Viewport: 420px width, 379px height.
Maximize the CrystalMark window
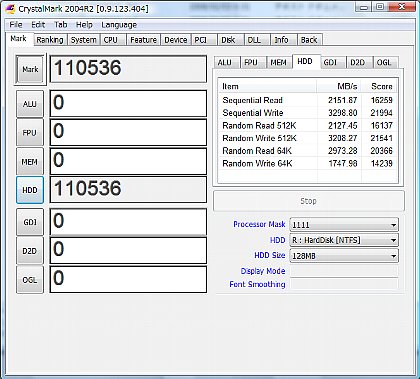coord(380,7)
